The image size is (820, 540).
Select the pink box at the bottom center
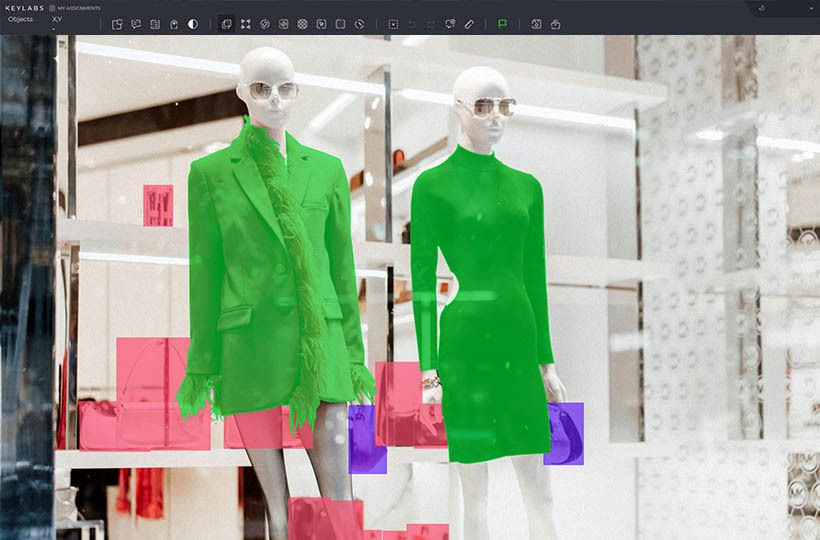coord(325,519)
